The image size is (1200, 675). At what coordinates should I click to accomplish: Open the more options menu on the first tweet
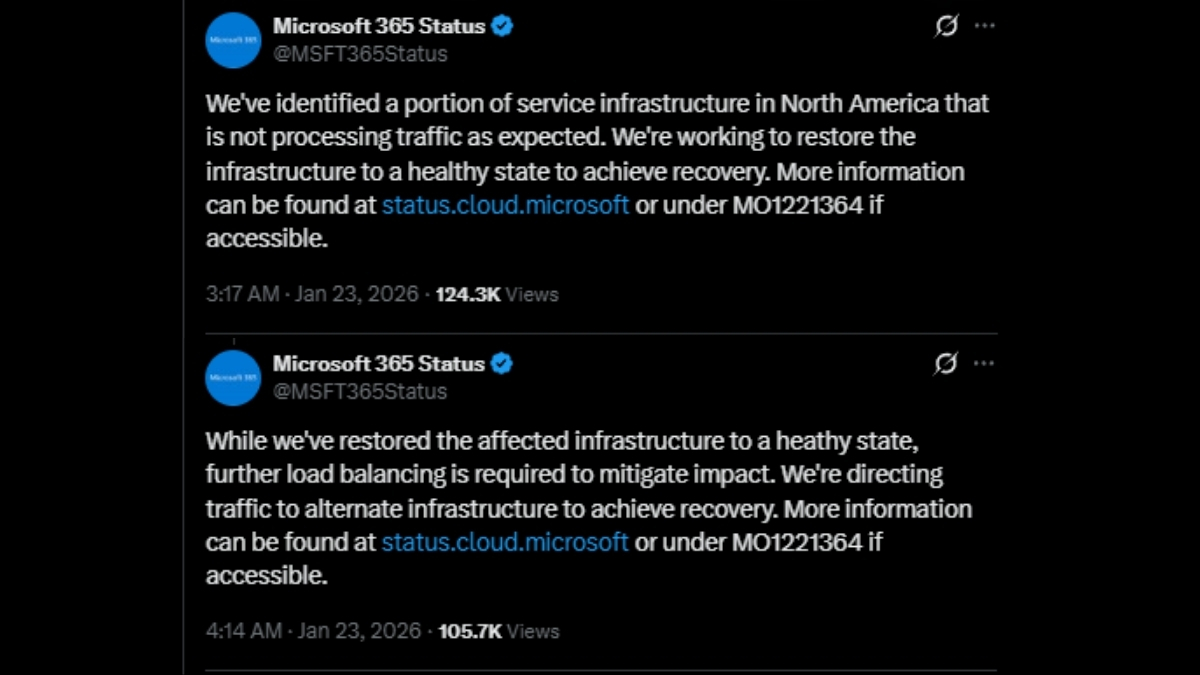pos(984,25)
